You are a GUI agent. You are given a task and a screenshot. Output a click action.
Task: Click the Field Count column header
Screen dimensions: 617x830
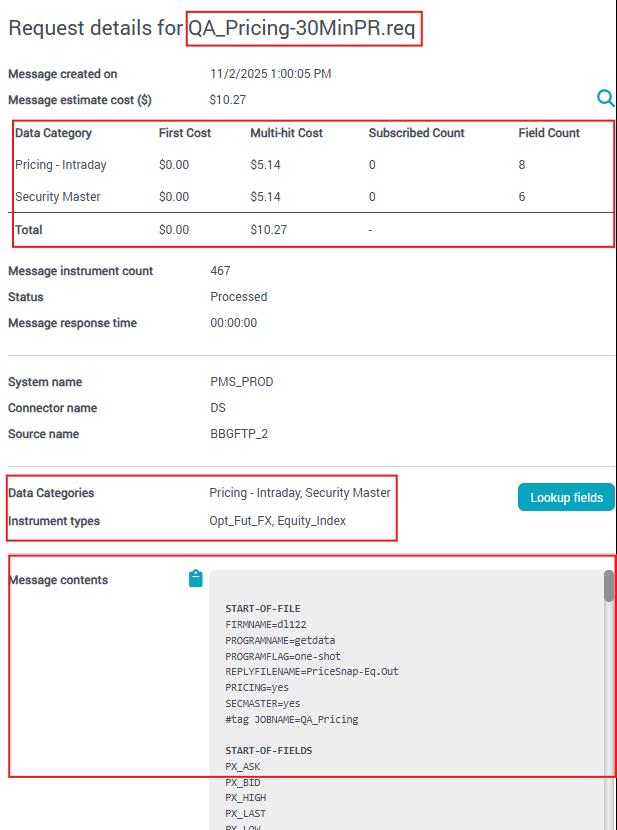pyautogui.click(x=549, y=133)
